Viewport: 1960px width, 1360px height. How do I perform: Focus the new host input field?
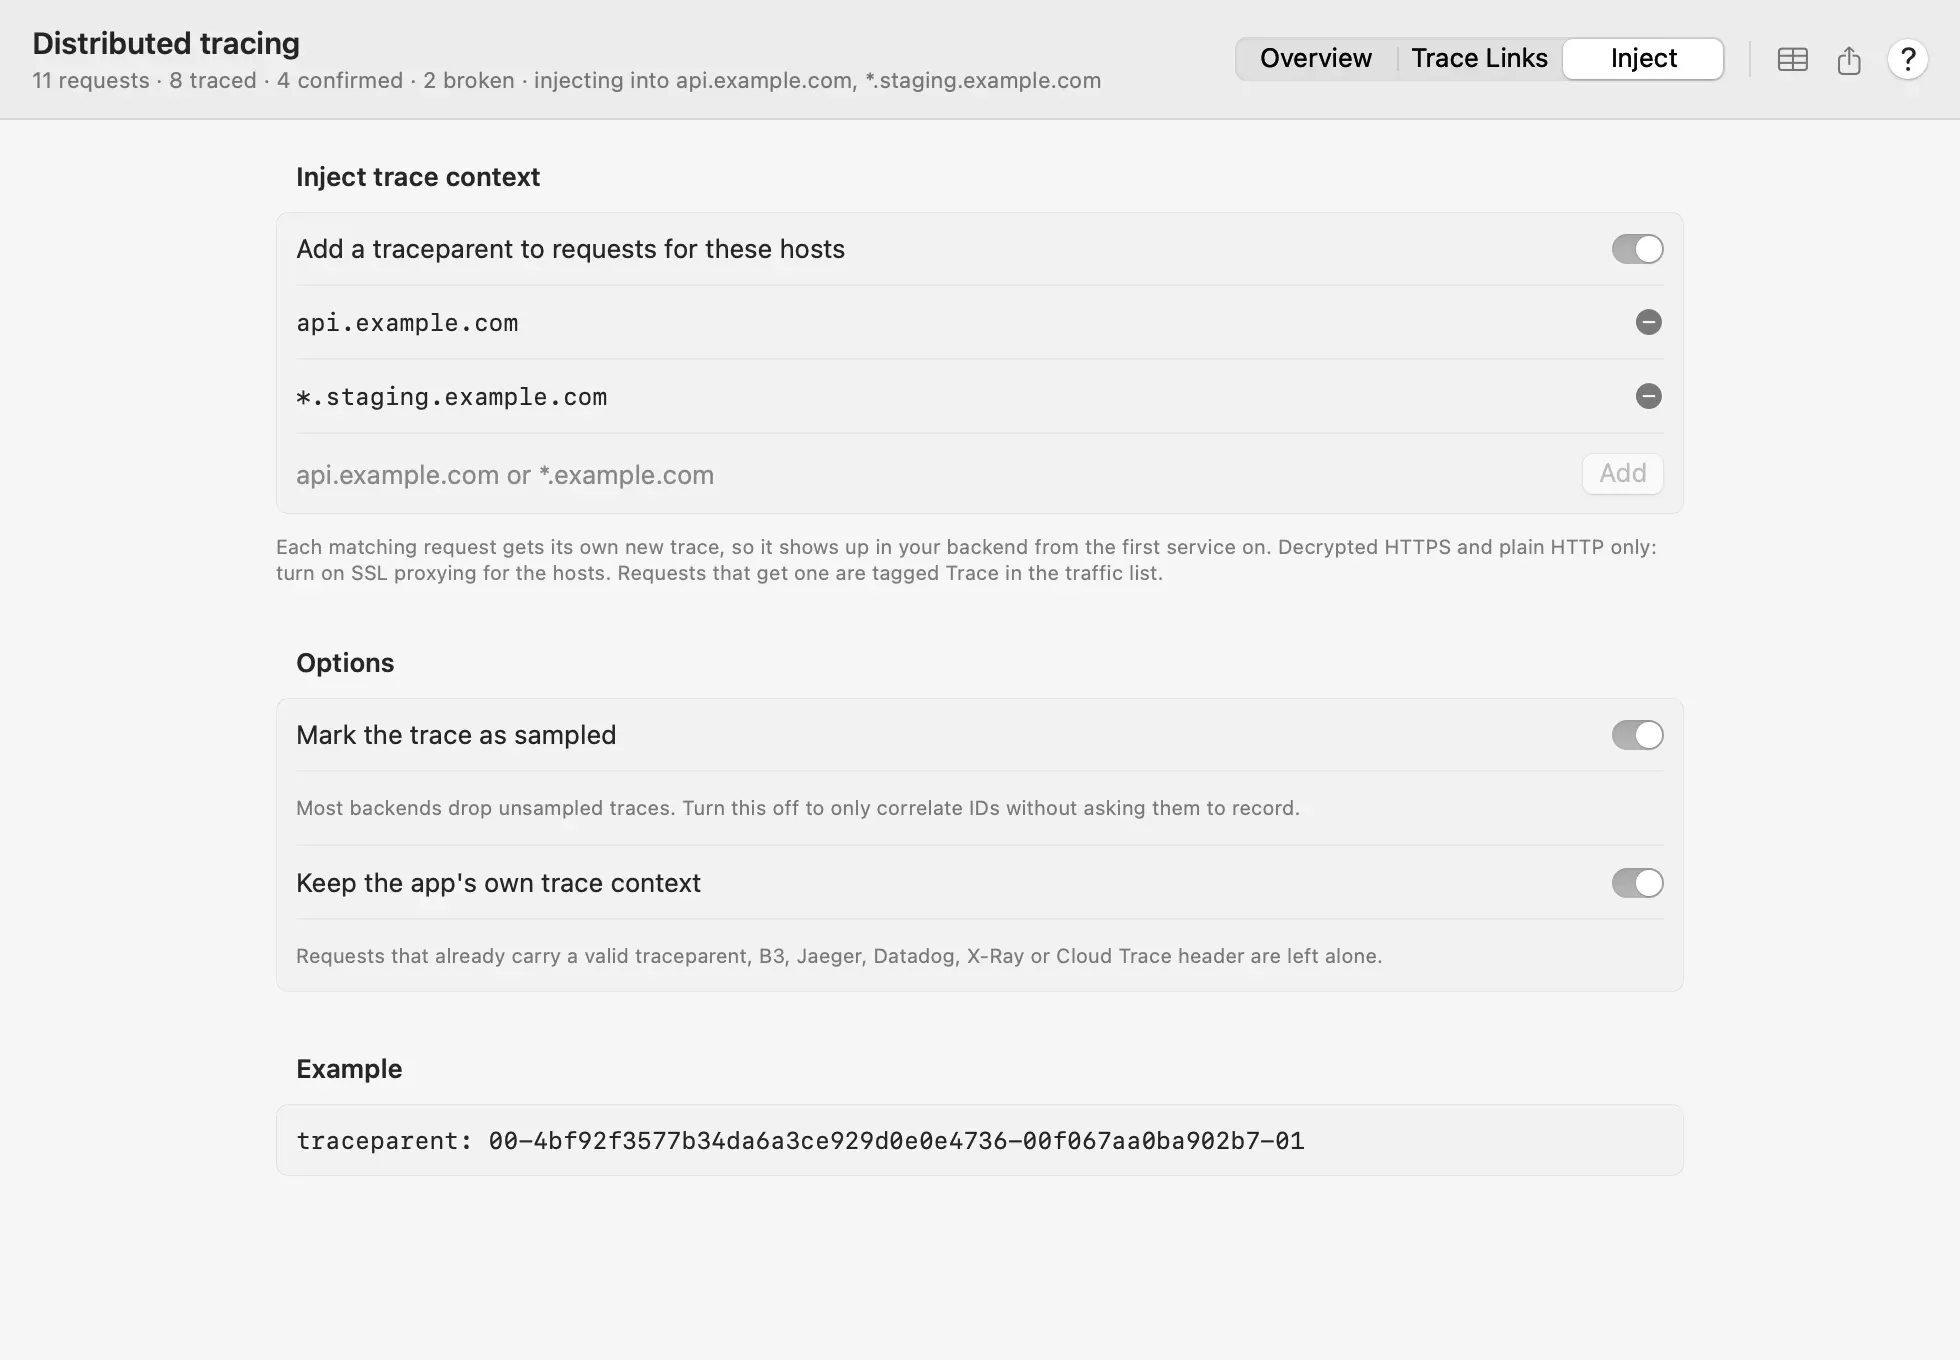coord(930,474)
